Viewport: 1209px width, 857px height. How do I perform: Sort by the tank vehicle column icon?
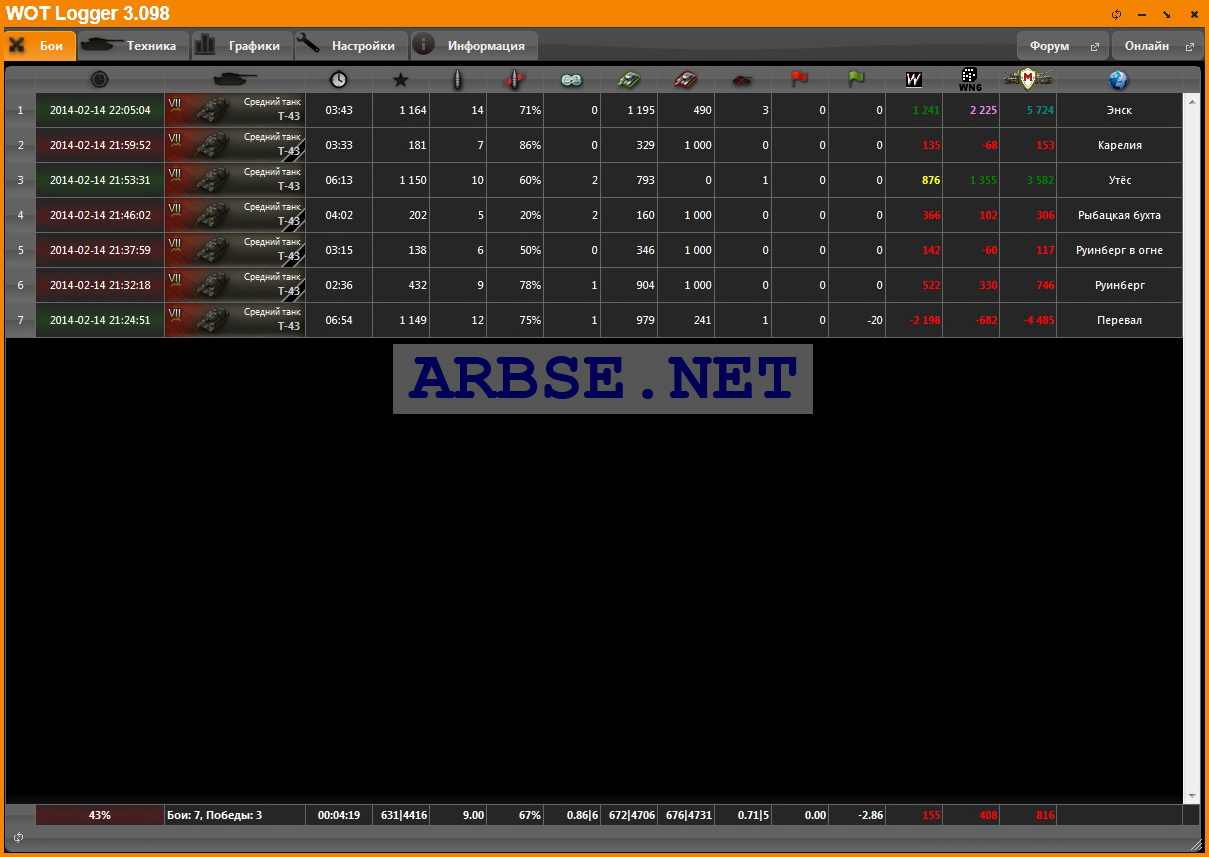[x=235, y=79]
